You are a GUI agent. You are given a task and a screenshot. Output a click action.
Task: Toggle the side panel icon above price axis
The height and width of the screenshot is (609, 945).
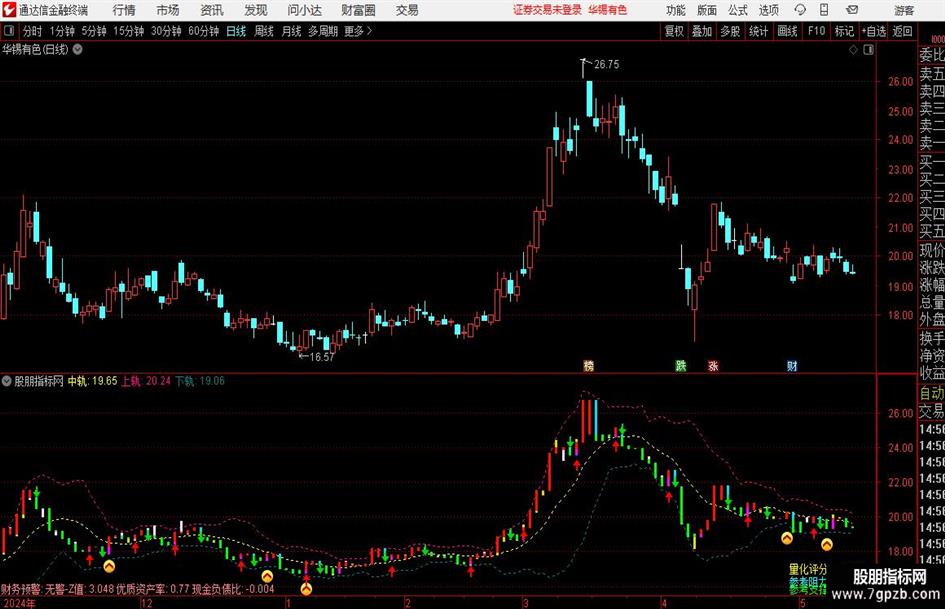pyautogui.click(x=868, y=50)
